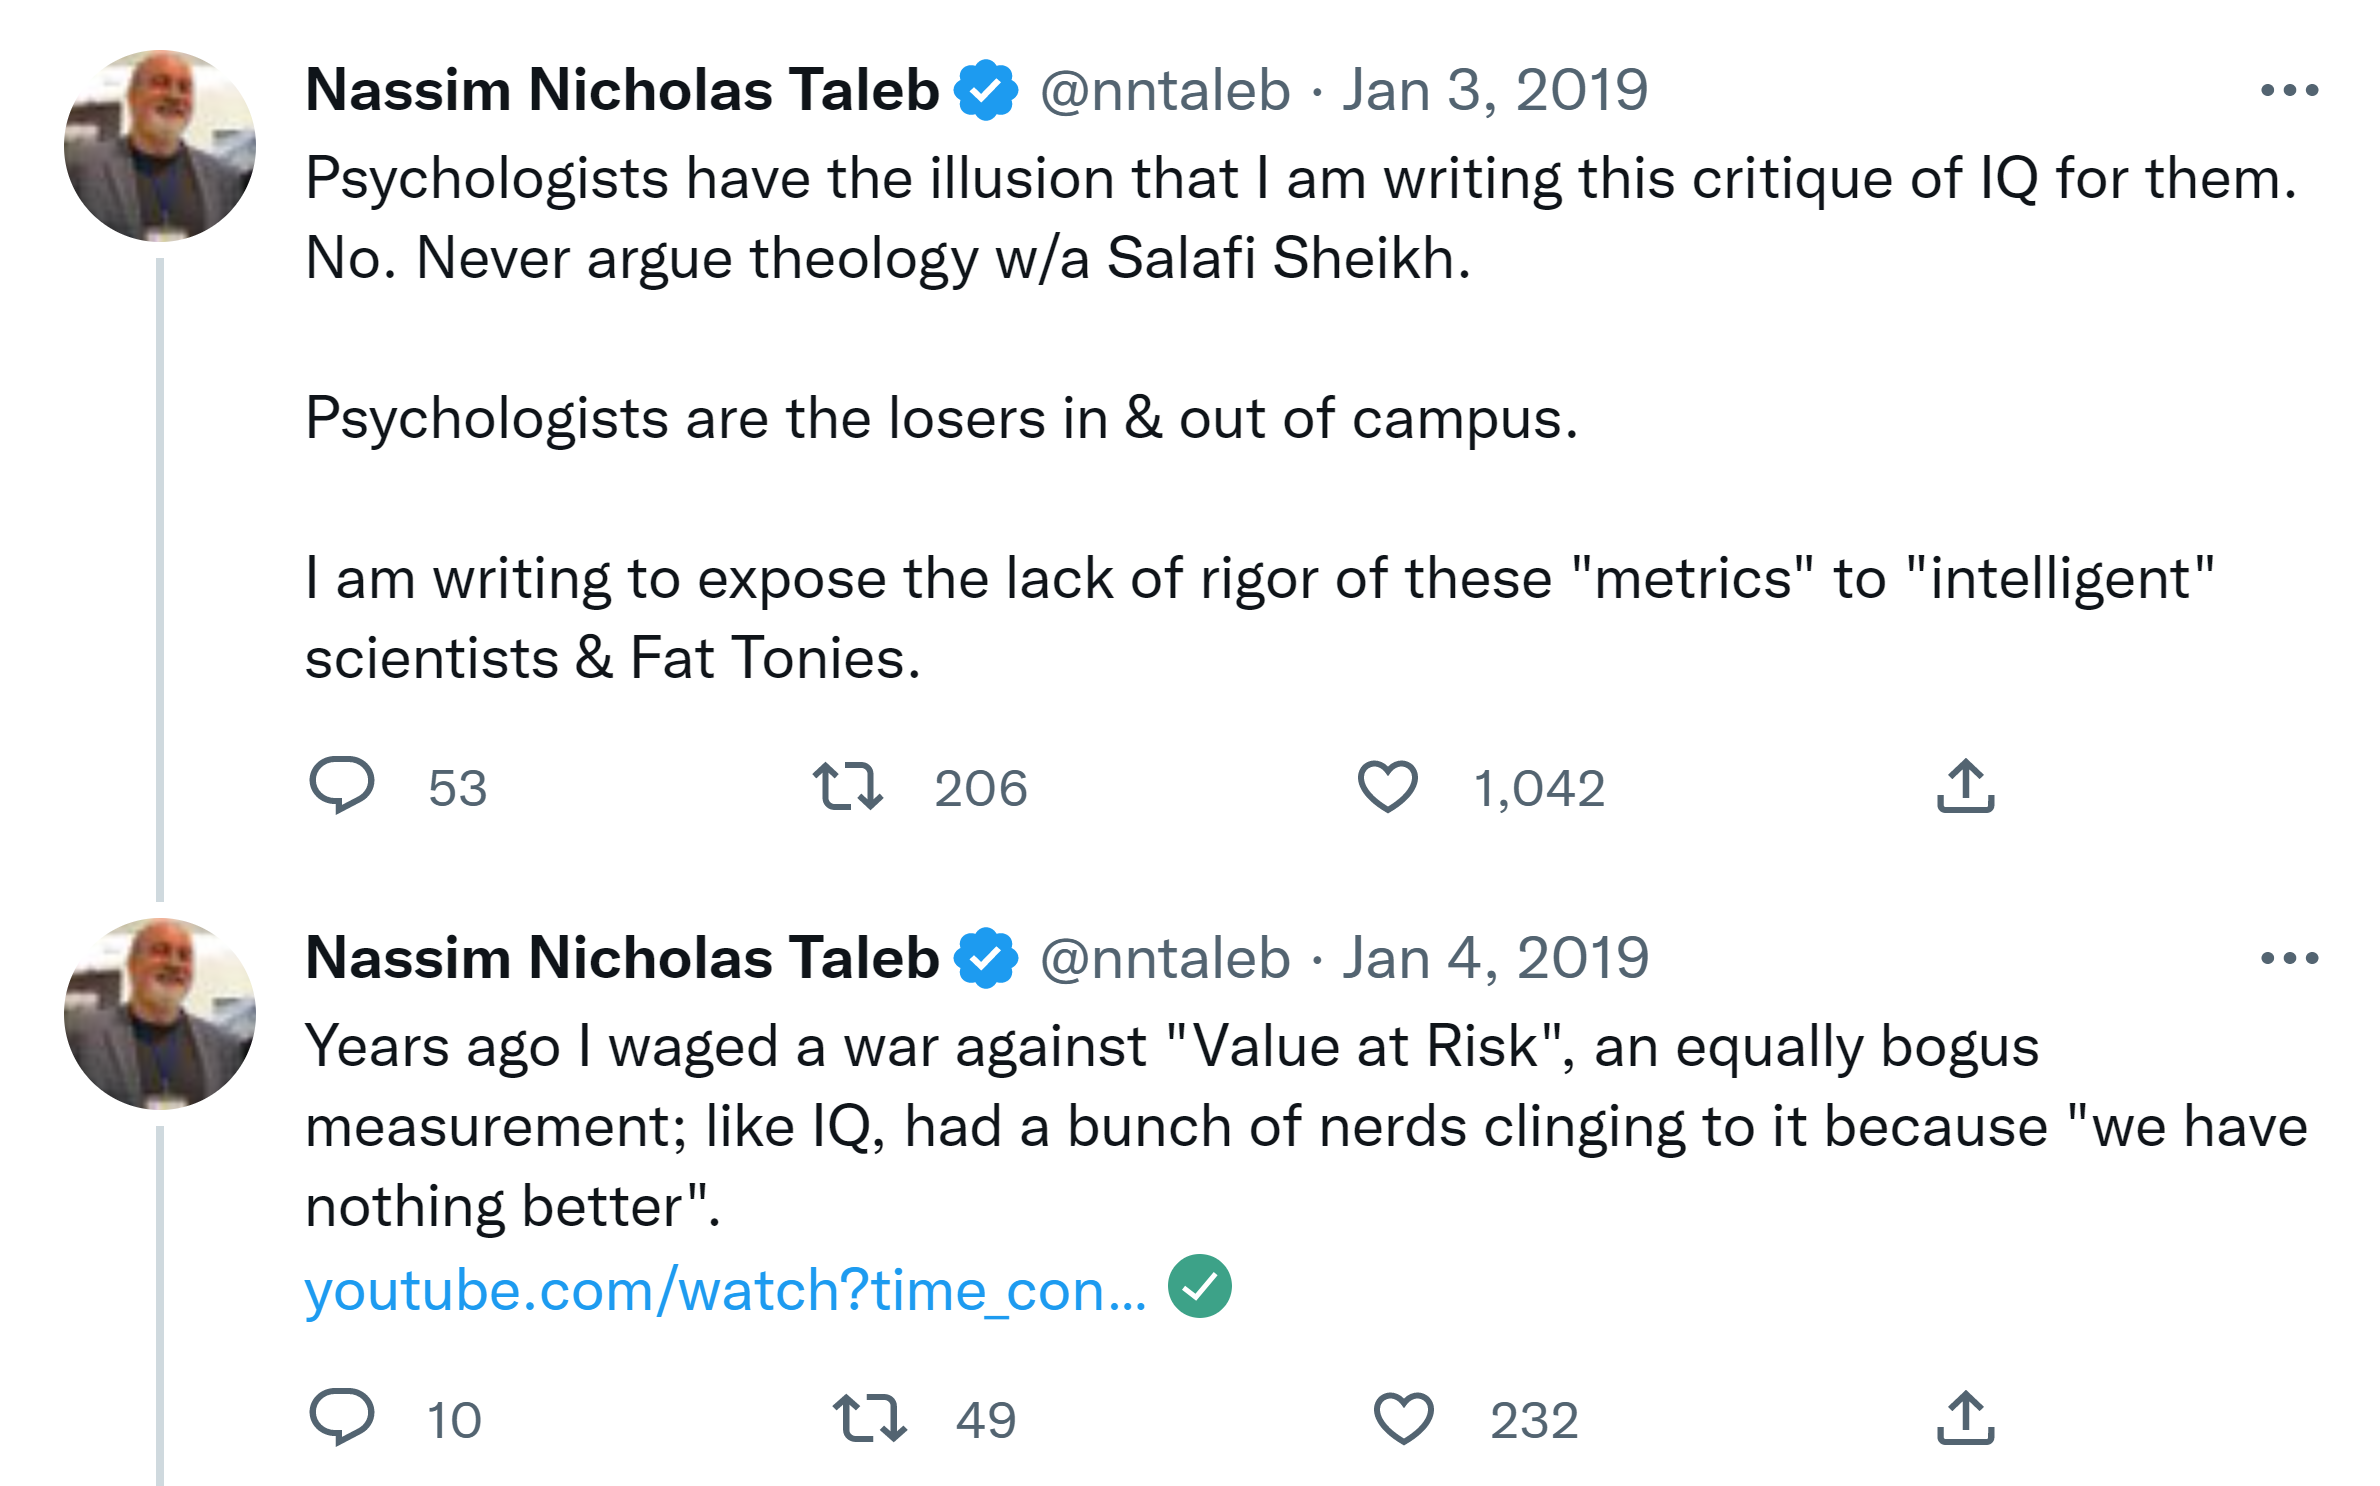This screenshot has height=1486, width=2380.
Task: Open profile picture on second tweet
Action: (x=160, y=1014)
